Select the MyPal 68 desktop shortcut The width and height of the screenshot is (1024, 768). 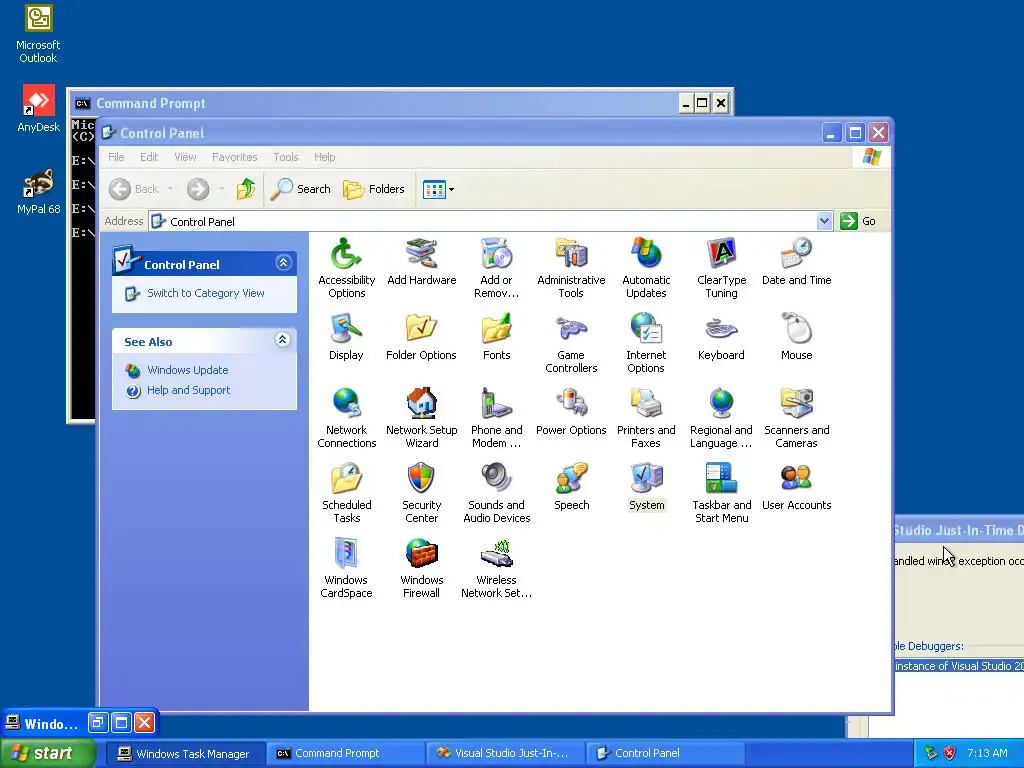[x=39, y=191]
